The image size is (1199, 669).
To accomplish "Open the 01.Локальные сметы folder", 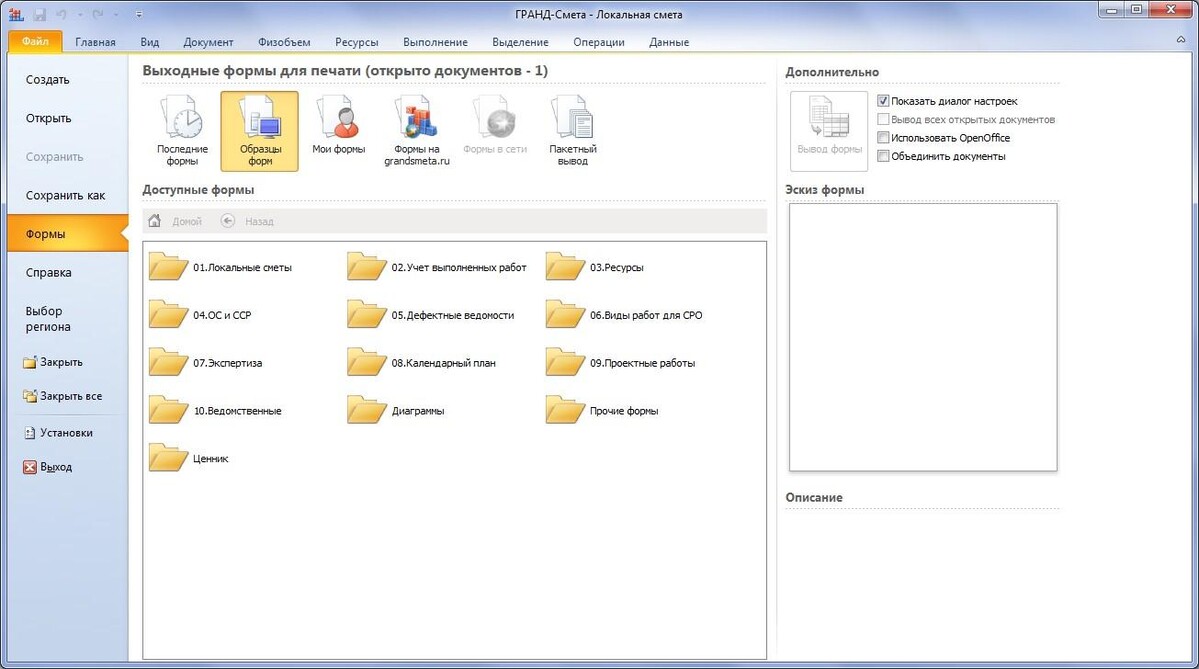I will tap(220, 268).
